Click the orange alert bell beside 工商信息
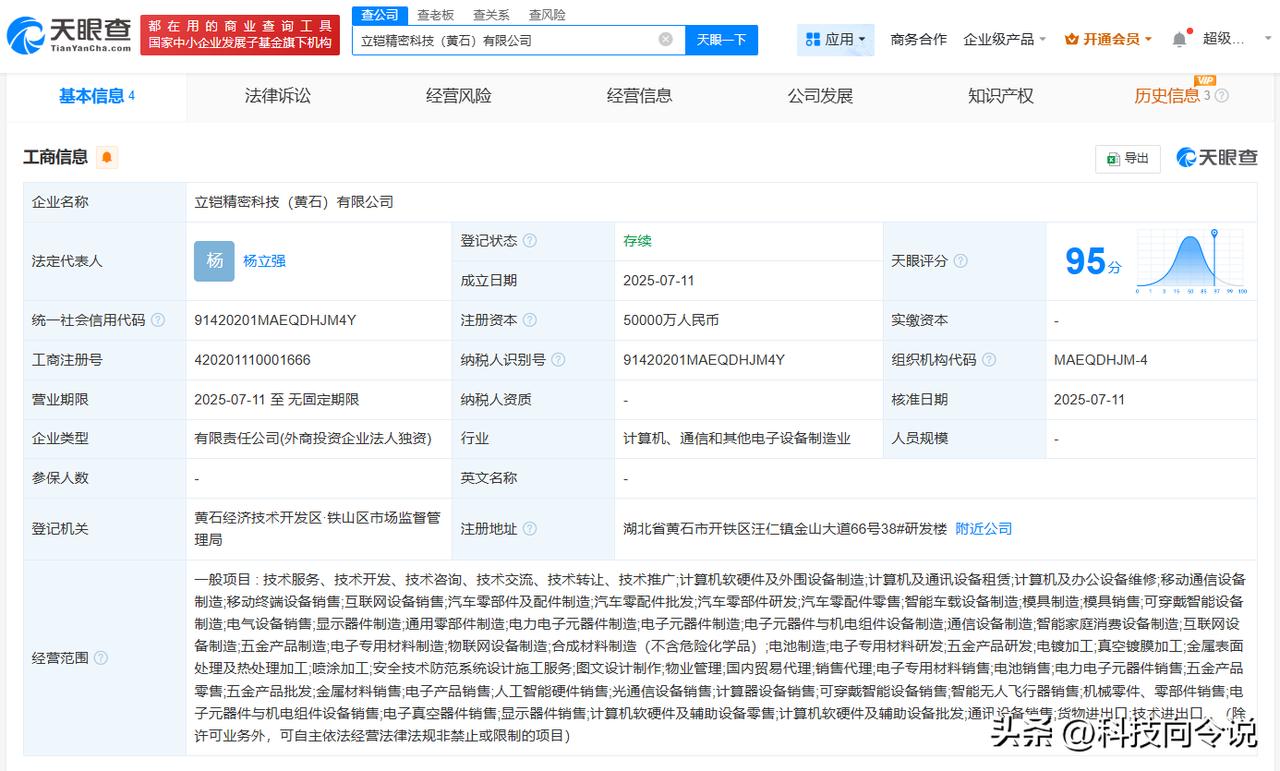 tap(107, 157)
